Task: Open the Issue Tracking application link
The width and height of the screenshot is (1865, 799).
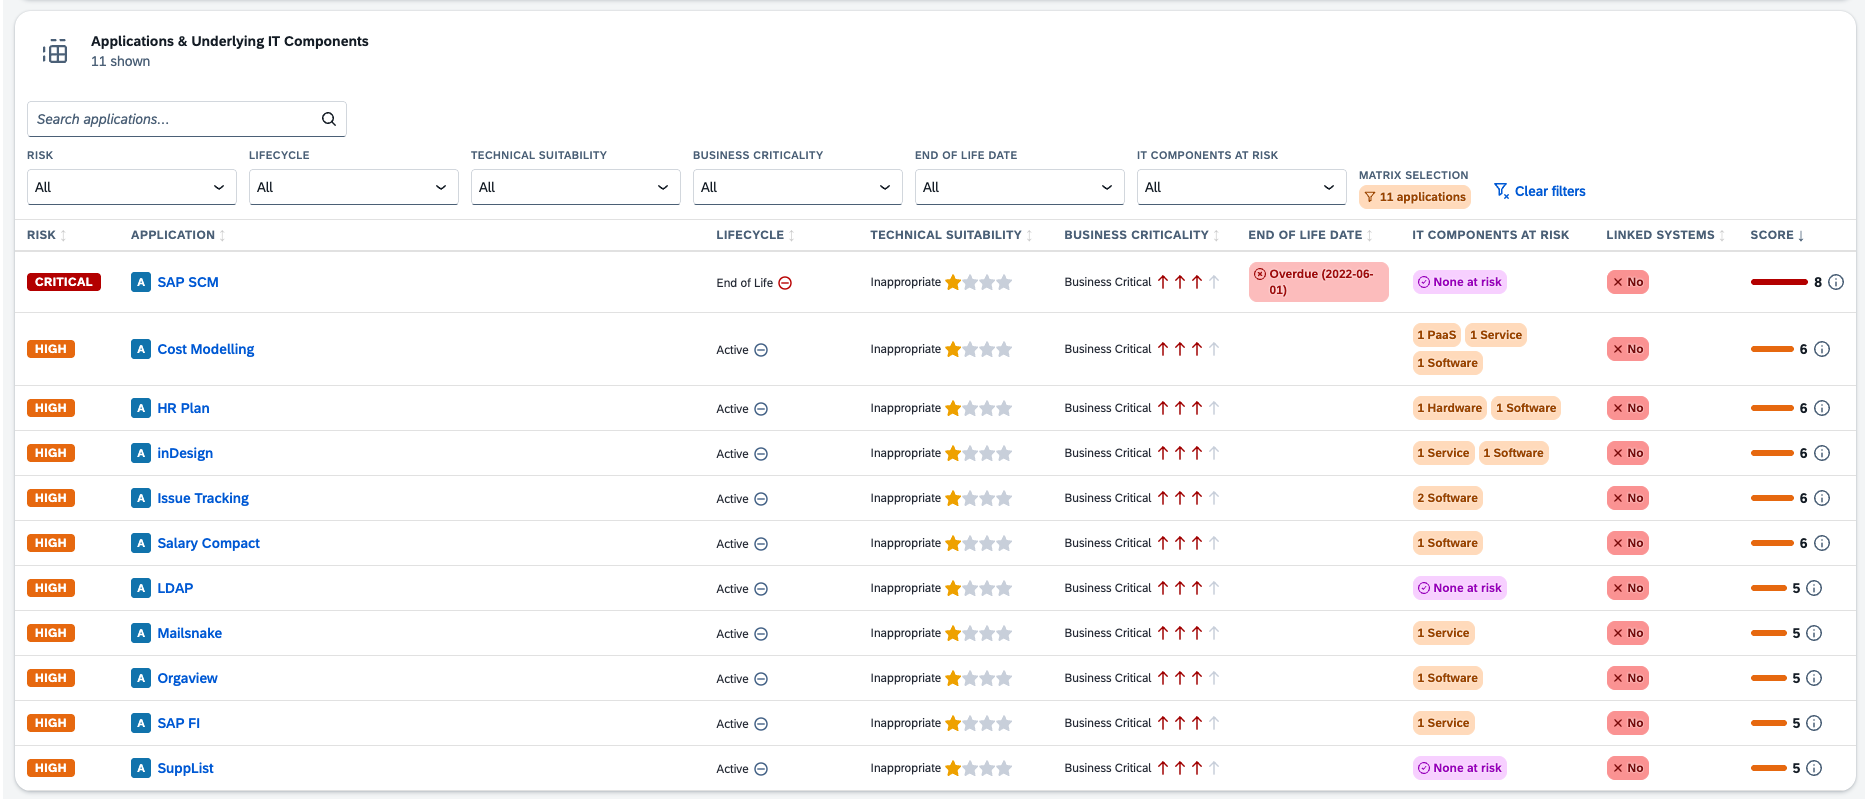Action: pyautogui.click(x=203, y=498)
